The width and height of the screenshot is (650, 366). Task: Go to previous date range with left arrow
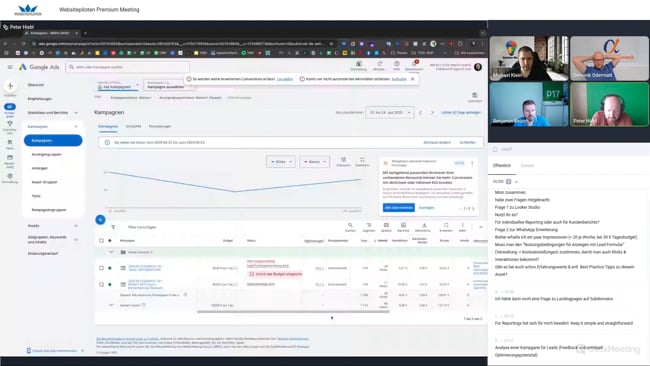point(420,112)
